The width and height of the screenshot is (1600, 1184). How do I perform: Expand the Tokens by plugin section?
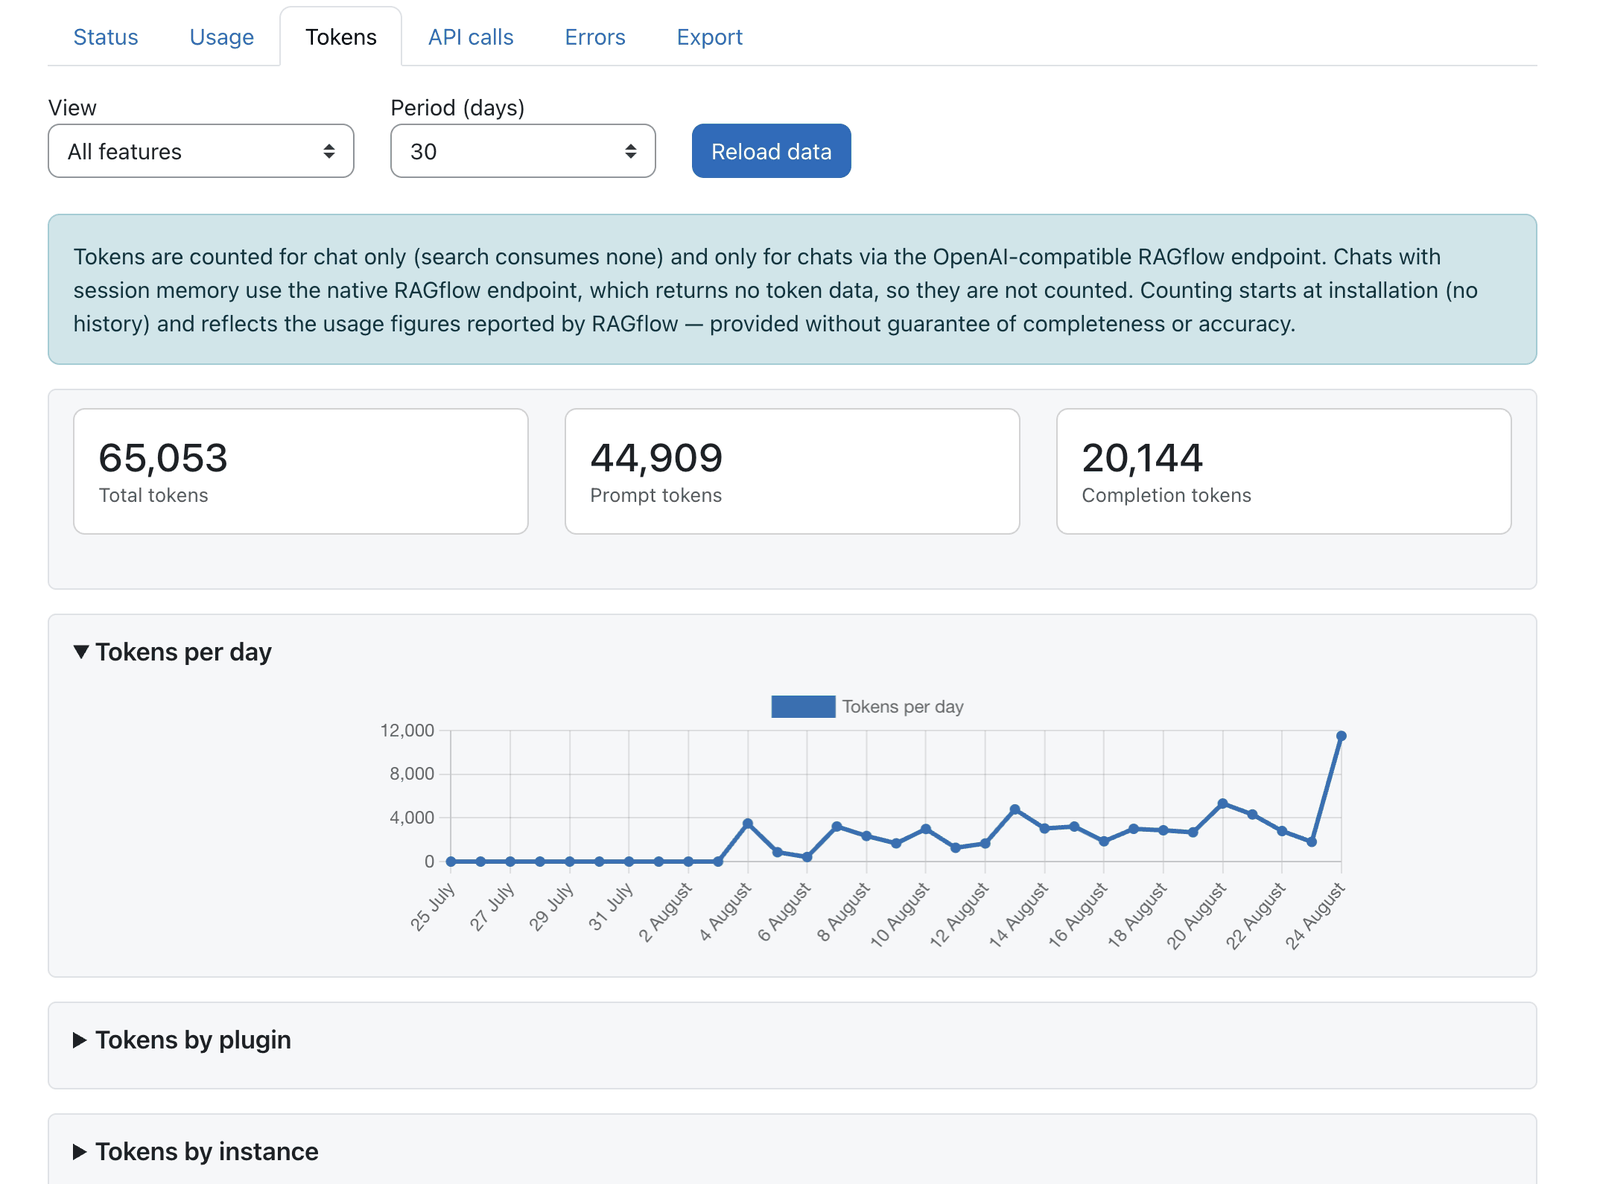click(x=182, y=1040)
